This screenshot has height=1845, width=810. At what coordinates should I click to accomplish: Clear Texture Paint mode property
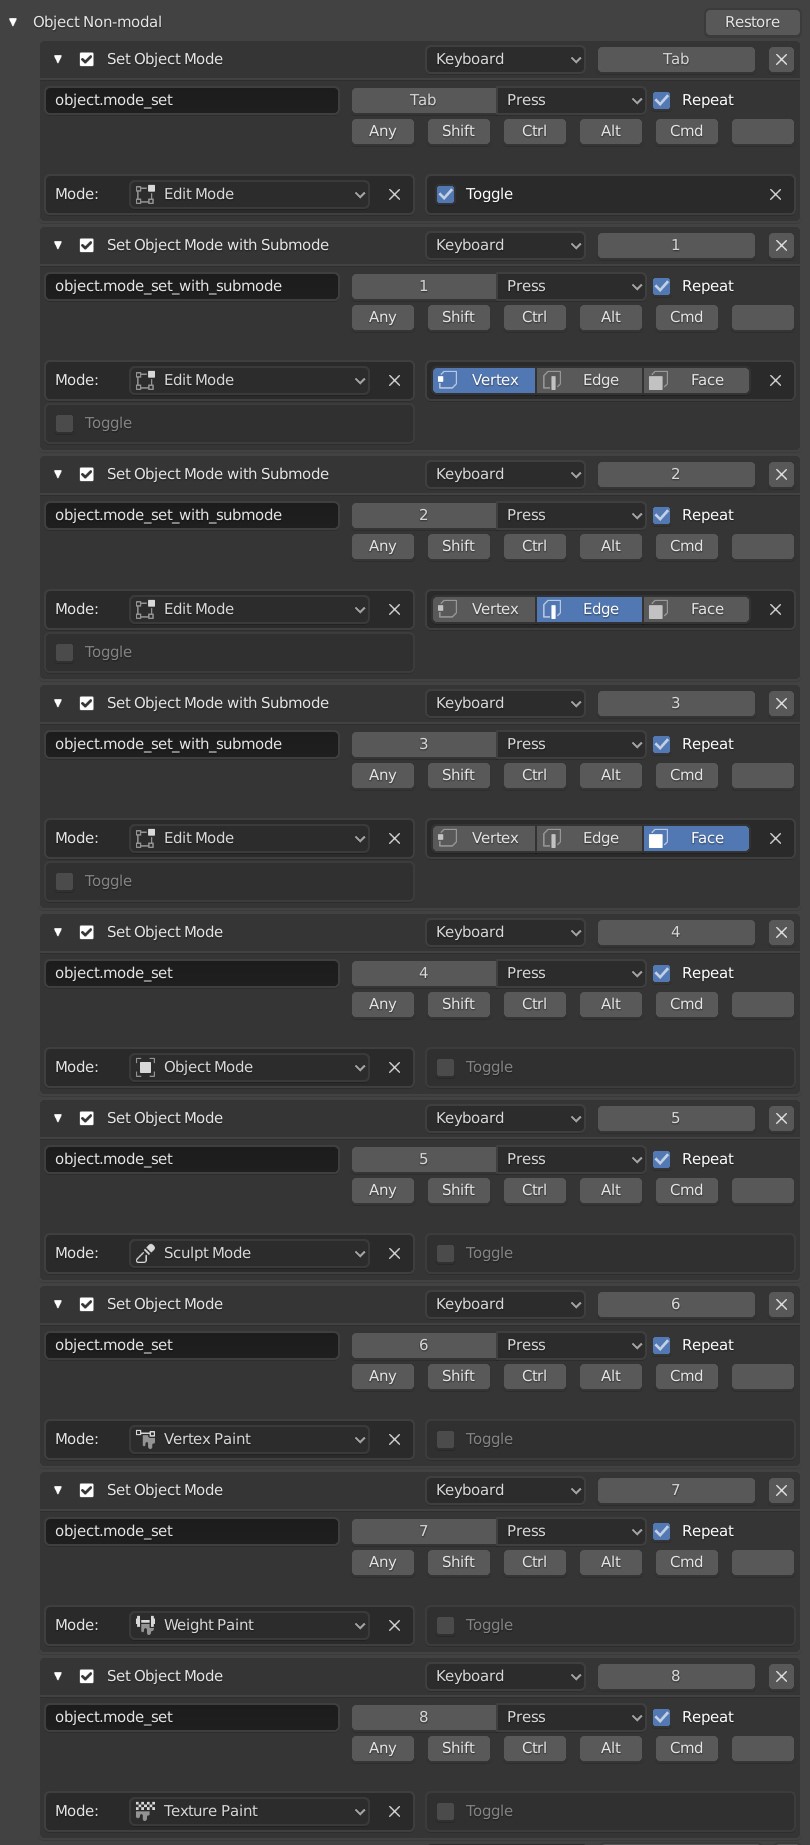click(x=394, y=1811)
